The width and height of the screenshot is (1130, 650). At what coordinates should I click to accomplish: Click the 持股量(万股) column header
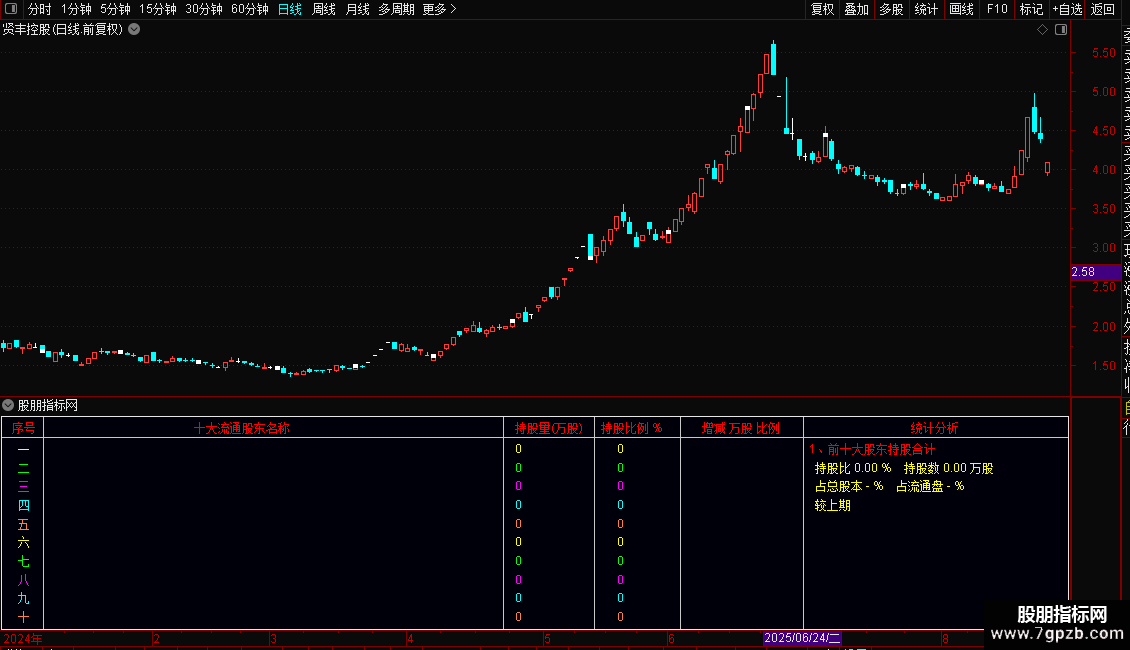[x=548, y=428]
